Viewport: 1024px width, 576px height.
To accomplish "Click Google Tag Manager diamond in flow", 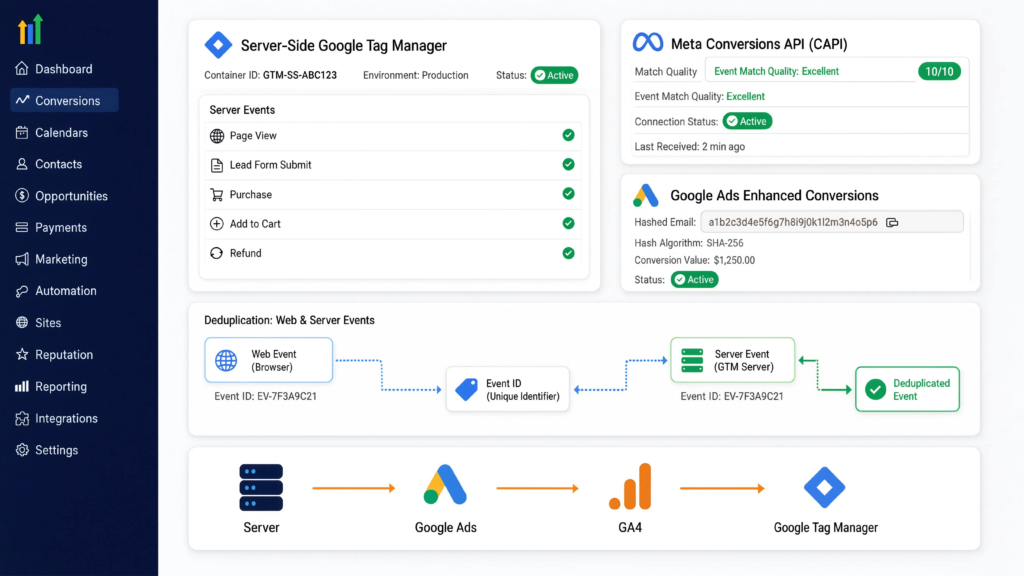I will click(825, 487).
